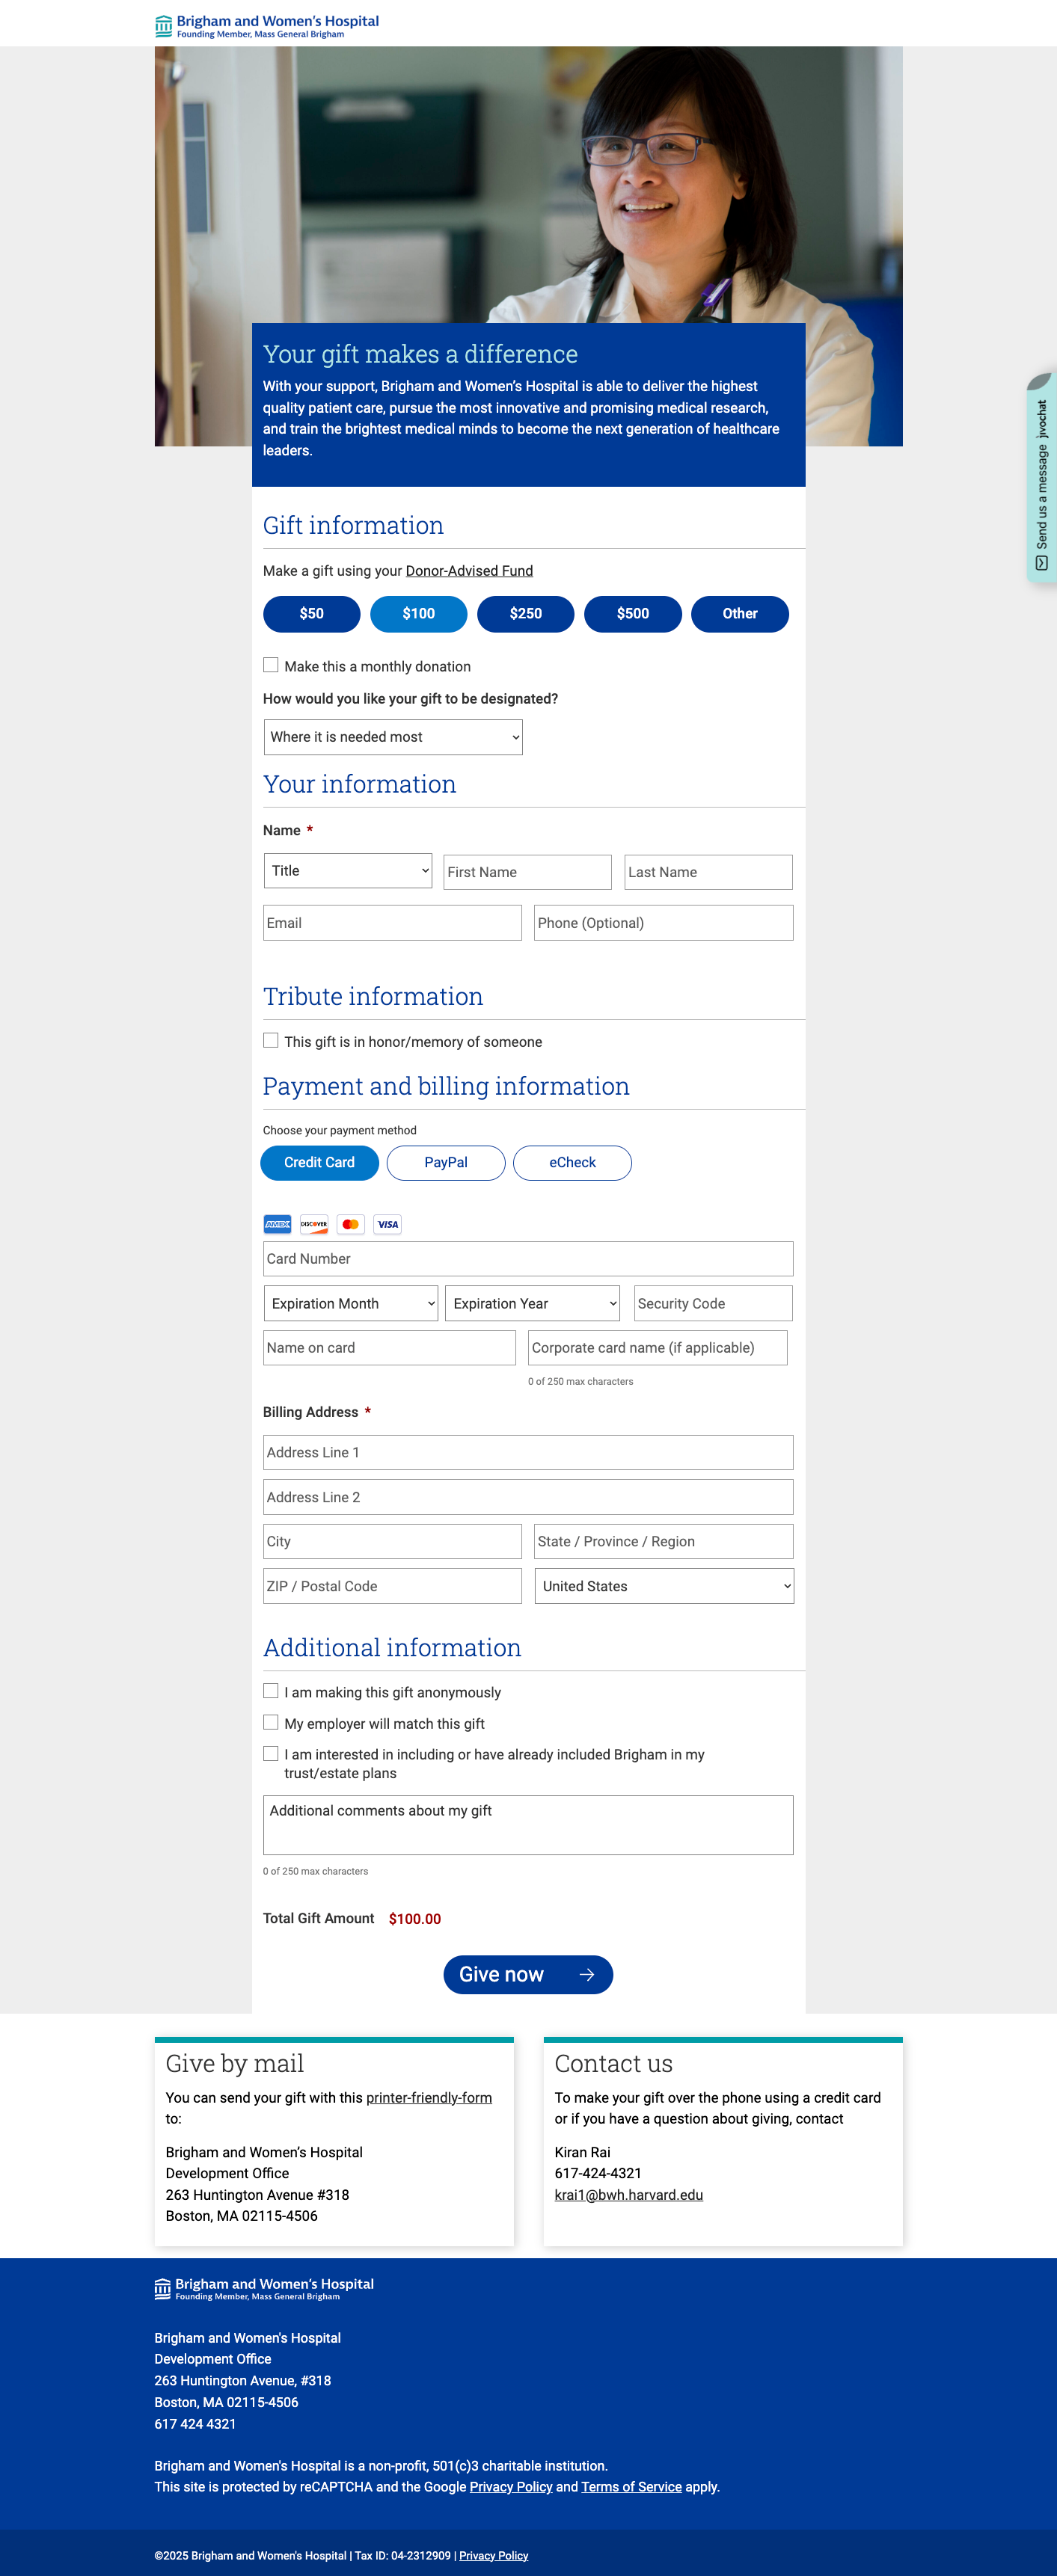Viewport: 1057px width, 2576px height.
Task: Open the Privacy Policy link beside Tax ID
Action: 494,2555
